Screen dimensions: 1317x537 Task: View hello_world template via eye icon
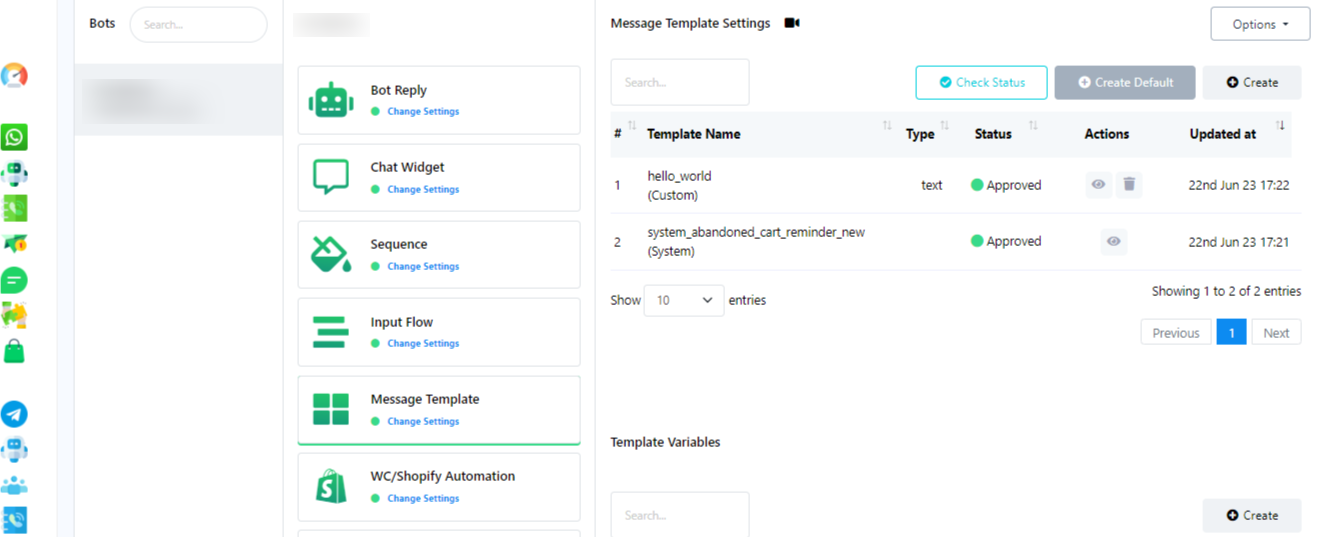[1098, 184]
